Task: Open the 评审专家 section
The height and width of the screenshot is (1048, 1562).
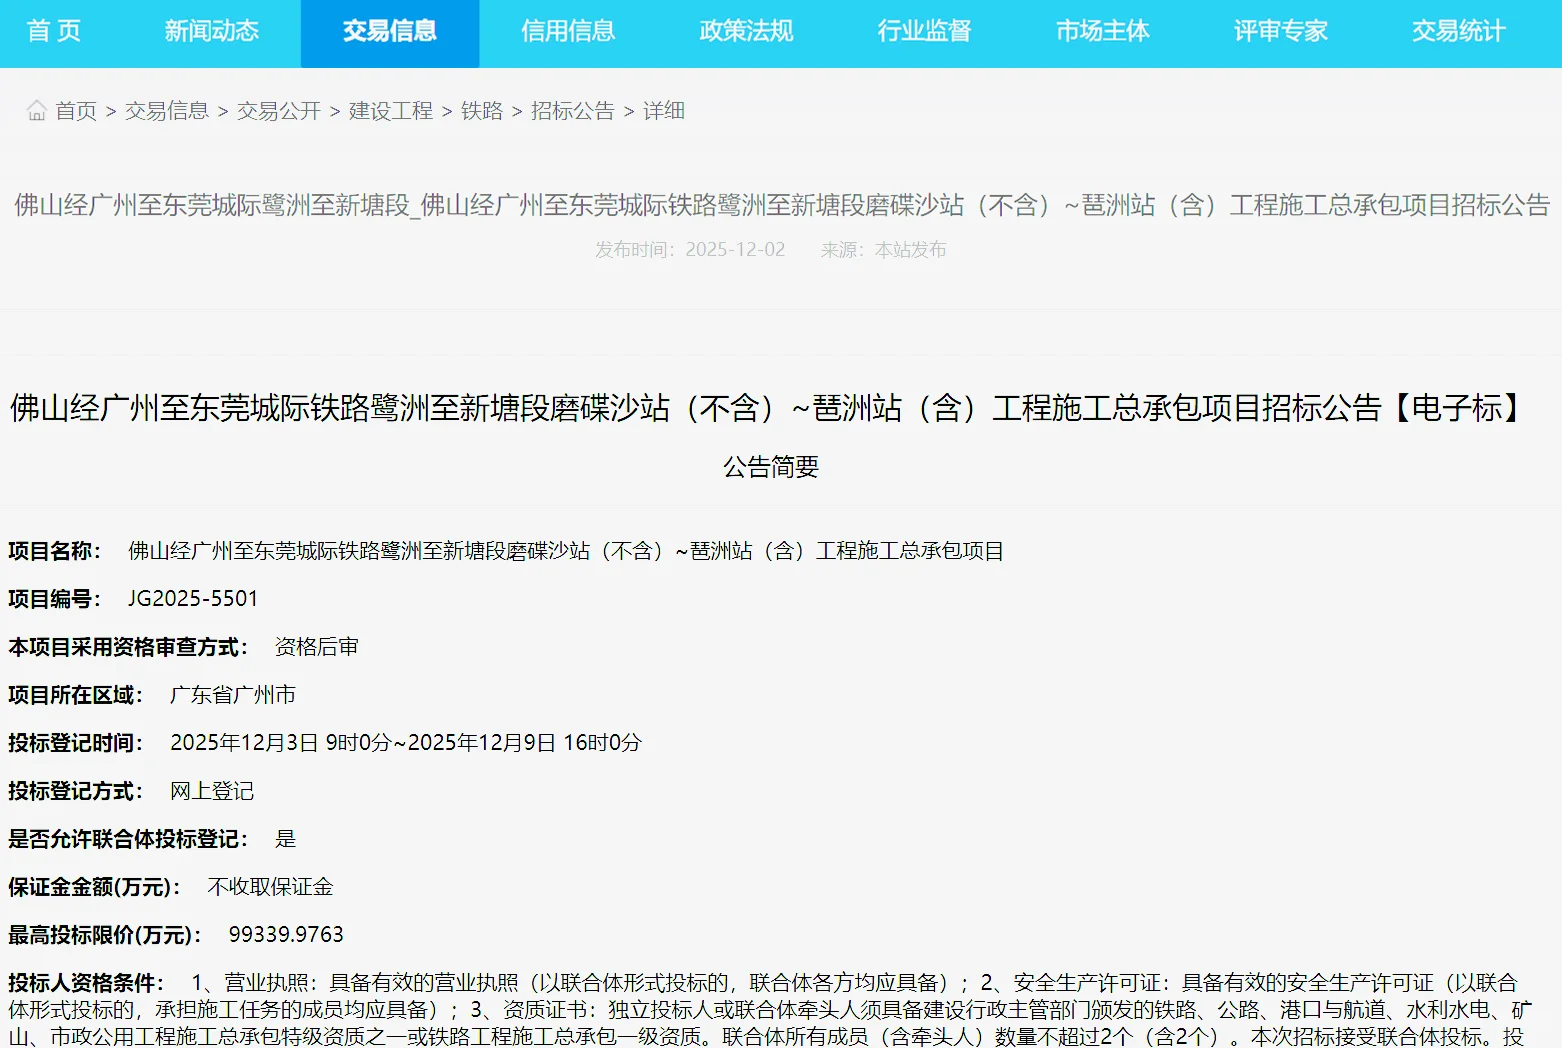Action: point(1279,31)
